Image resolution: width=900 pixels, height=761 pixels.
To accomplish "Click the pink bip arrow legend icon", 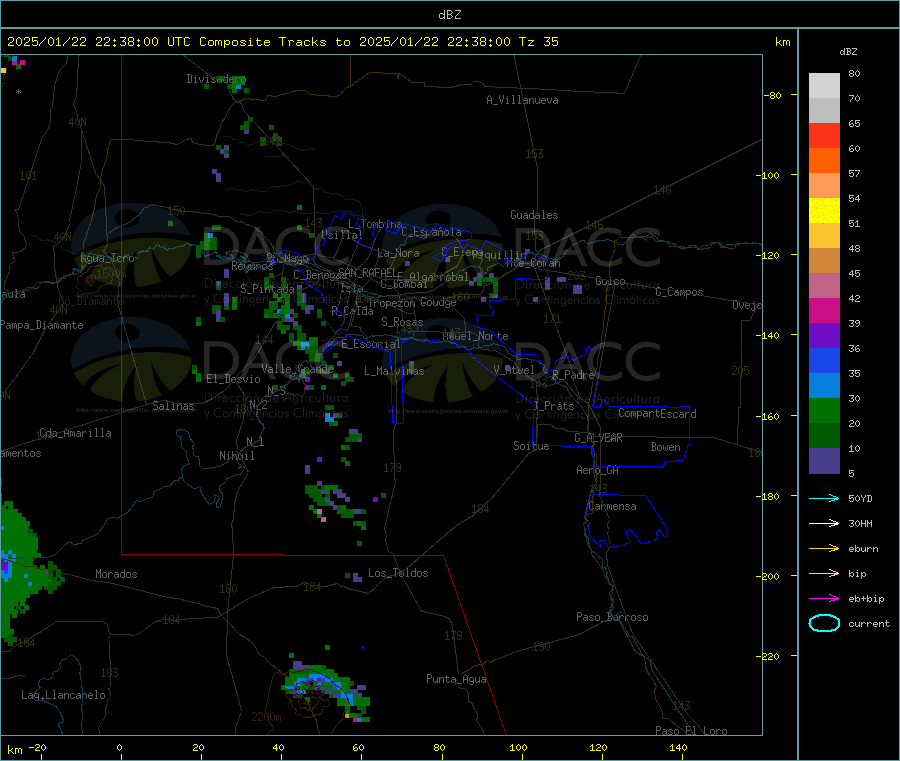I will tap(824, 573).
